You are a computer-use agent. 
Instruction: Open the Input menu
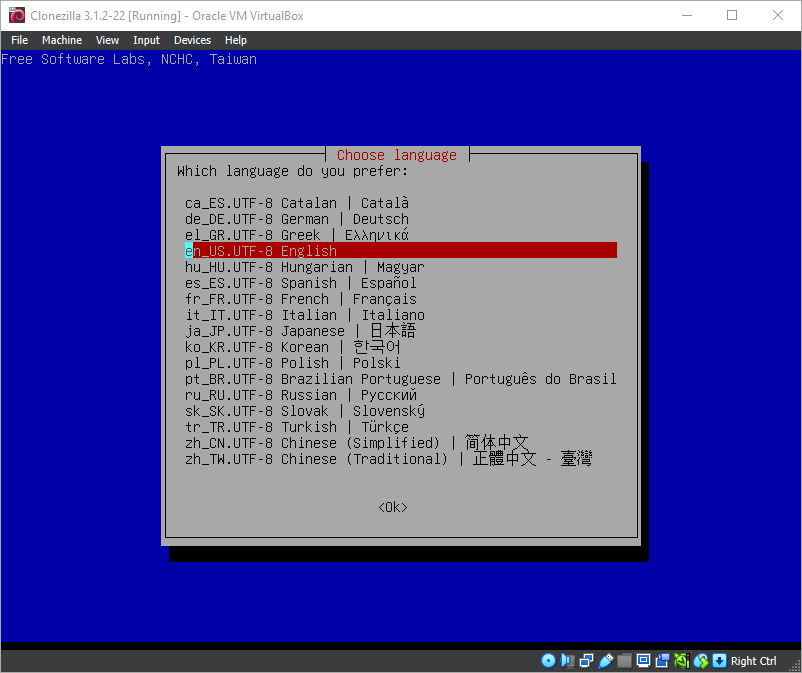tap(146, 40)
